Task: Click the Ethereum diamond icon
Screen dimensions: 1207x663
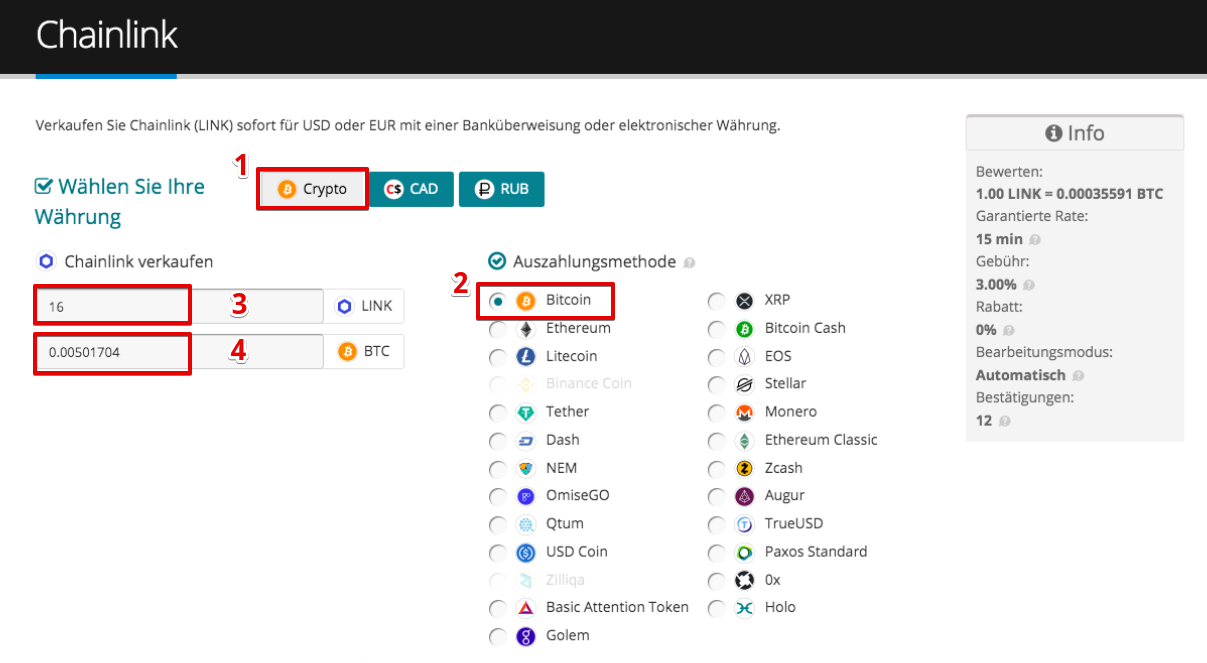Action: 526,328
